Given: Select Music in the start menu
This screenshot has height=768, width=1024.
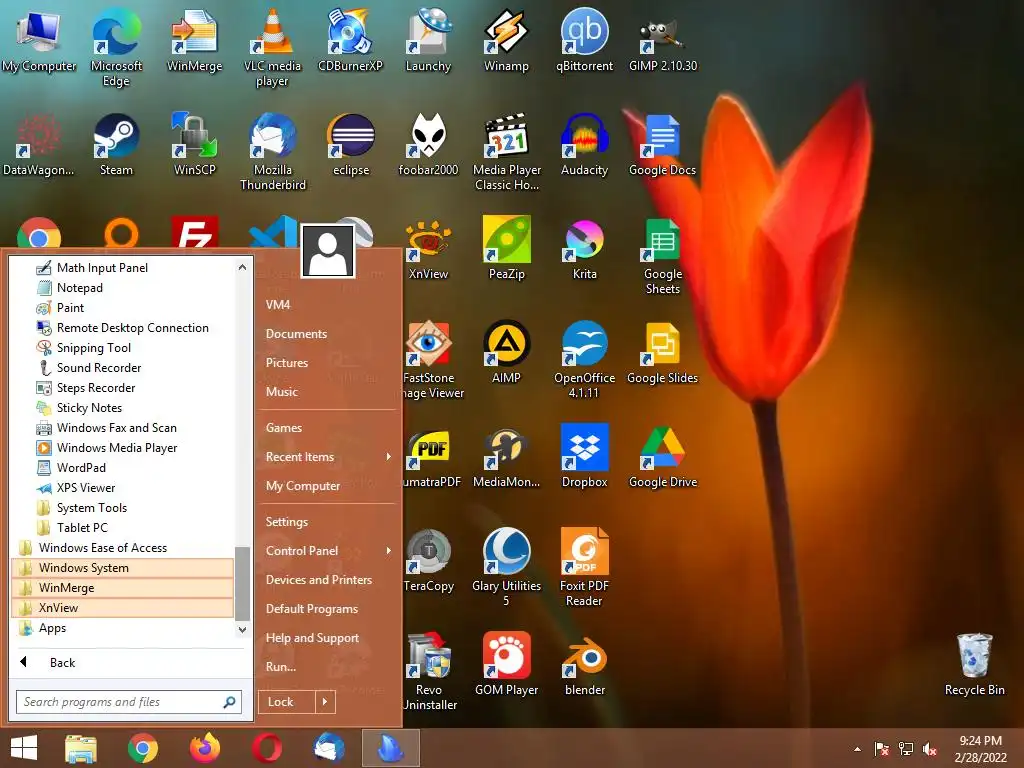Looking at the screenshot, I should [281, 392].
